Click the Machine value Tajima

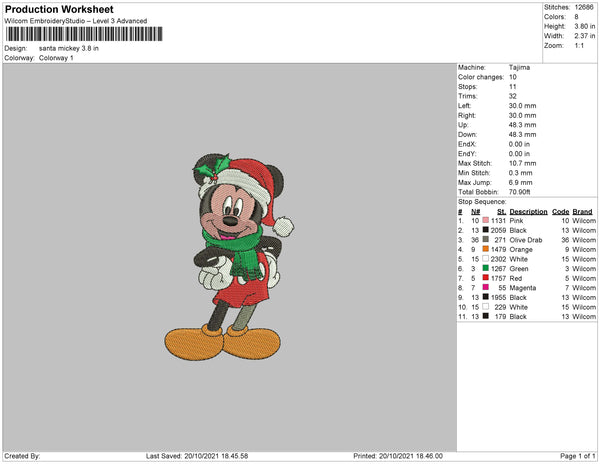519,67
